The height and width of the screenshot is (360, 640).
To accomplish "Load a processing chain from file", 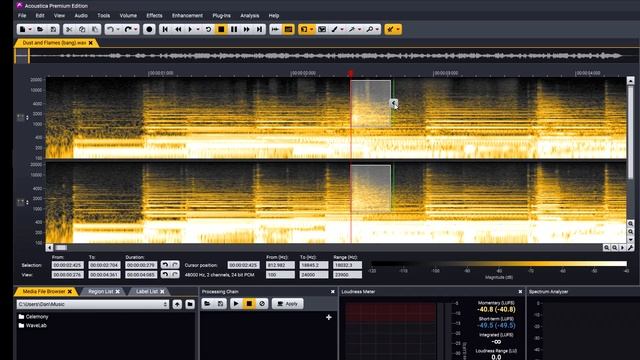I will (x=207, y=304).
